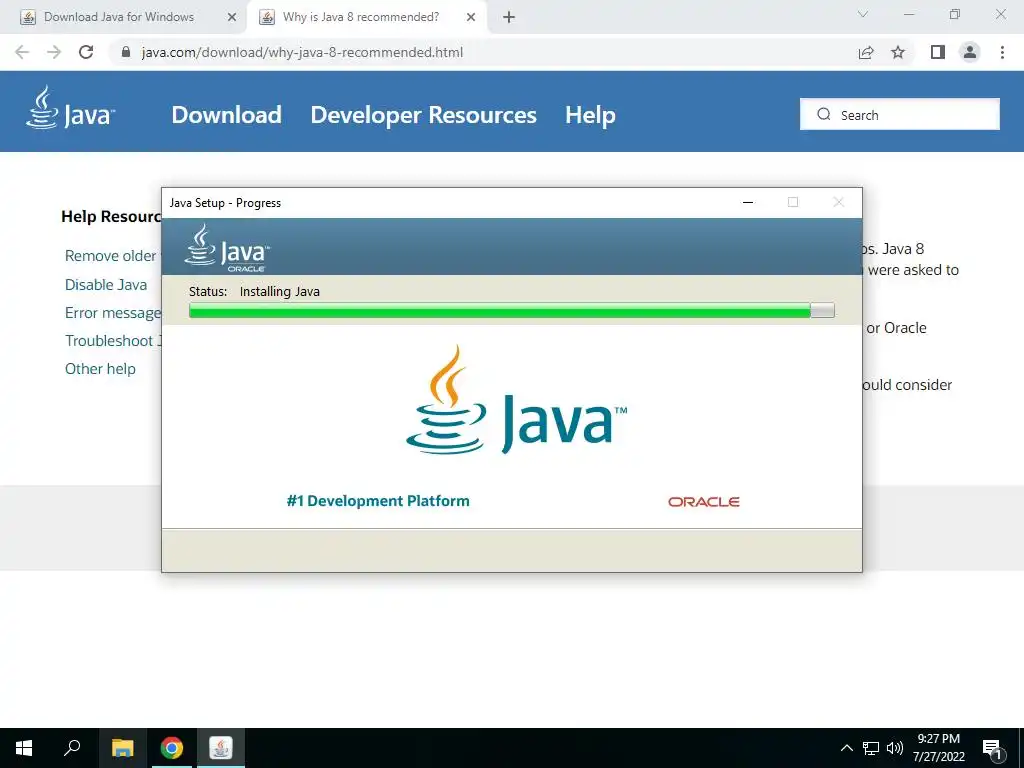Minimize the Java Setup - Progress window
1024x768 pixels.
pyautogui.click(x=748, y=202)
